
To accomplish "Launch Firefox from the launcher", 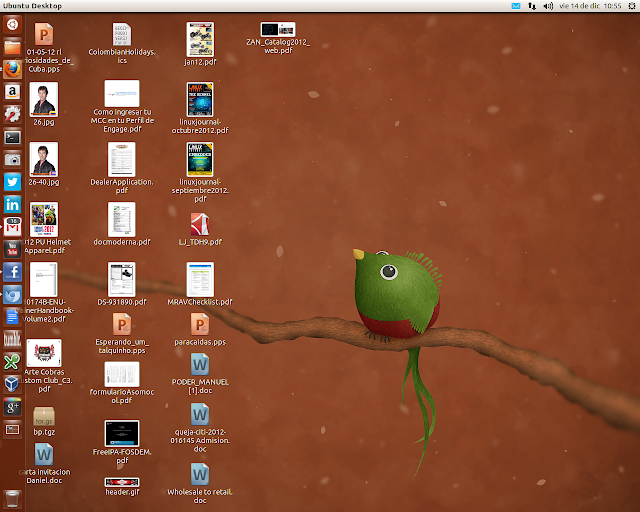I will pos(12,69).
